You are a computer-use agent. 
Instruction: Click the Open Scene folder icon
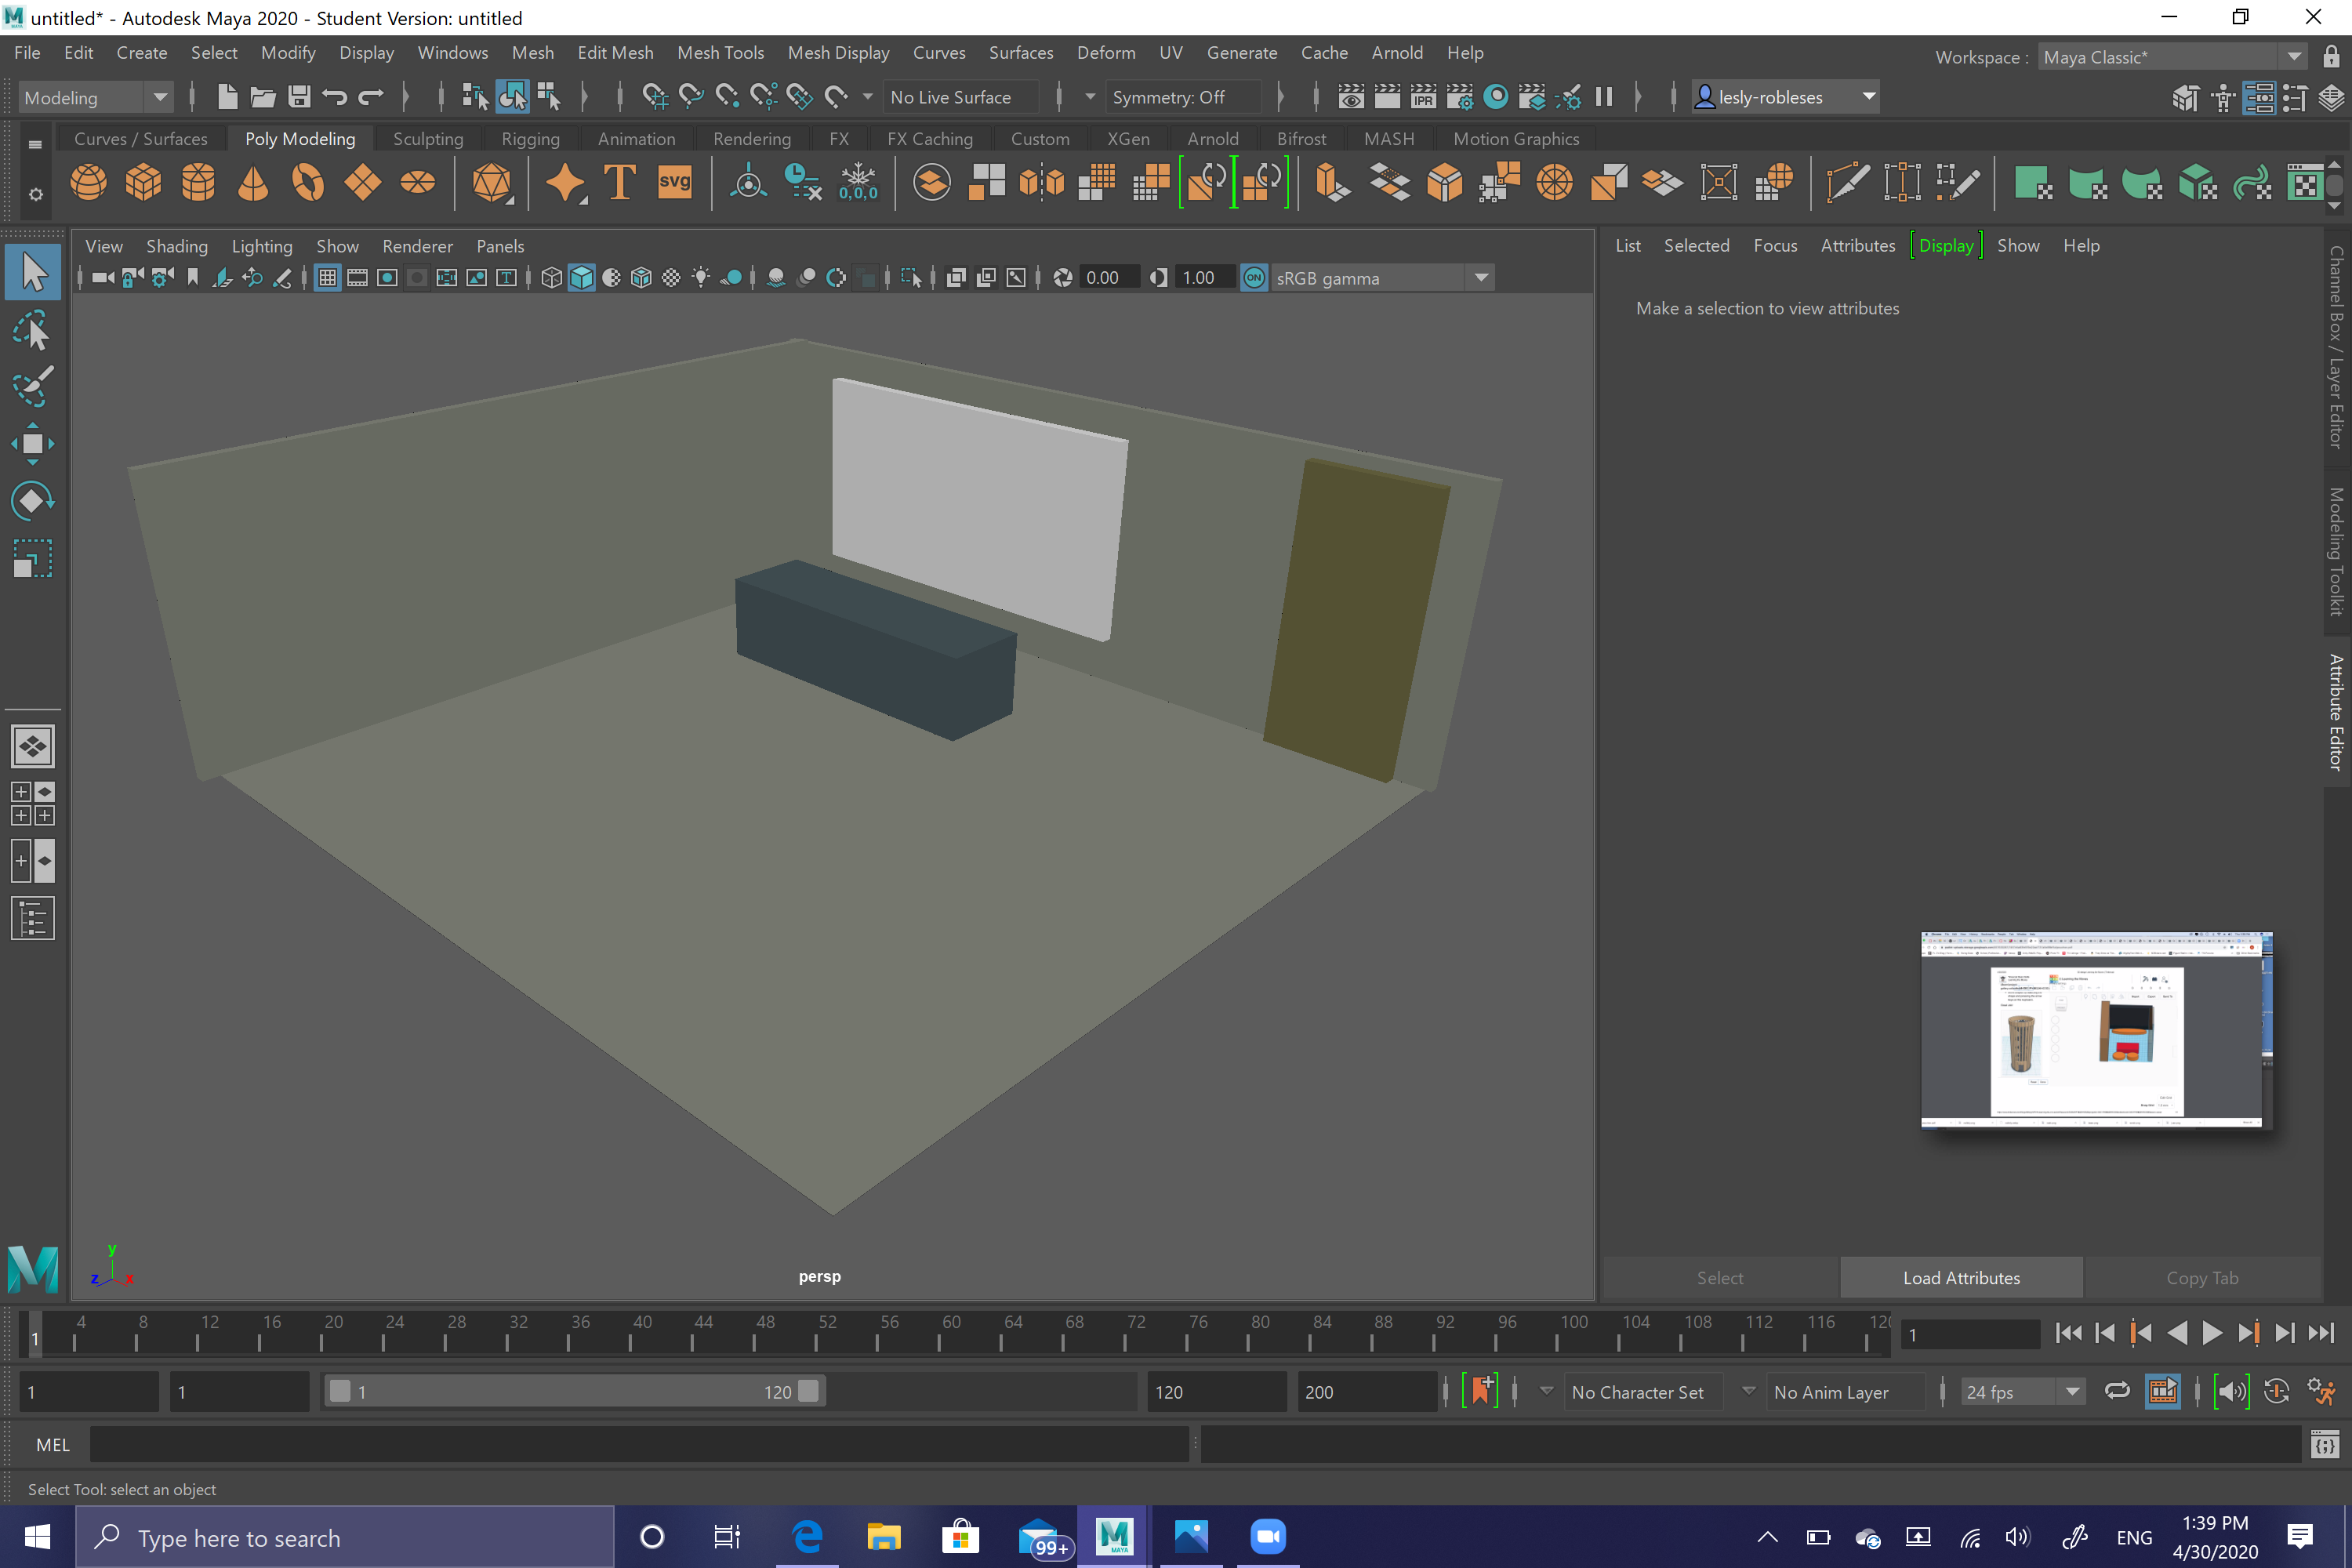coord(263,97)
